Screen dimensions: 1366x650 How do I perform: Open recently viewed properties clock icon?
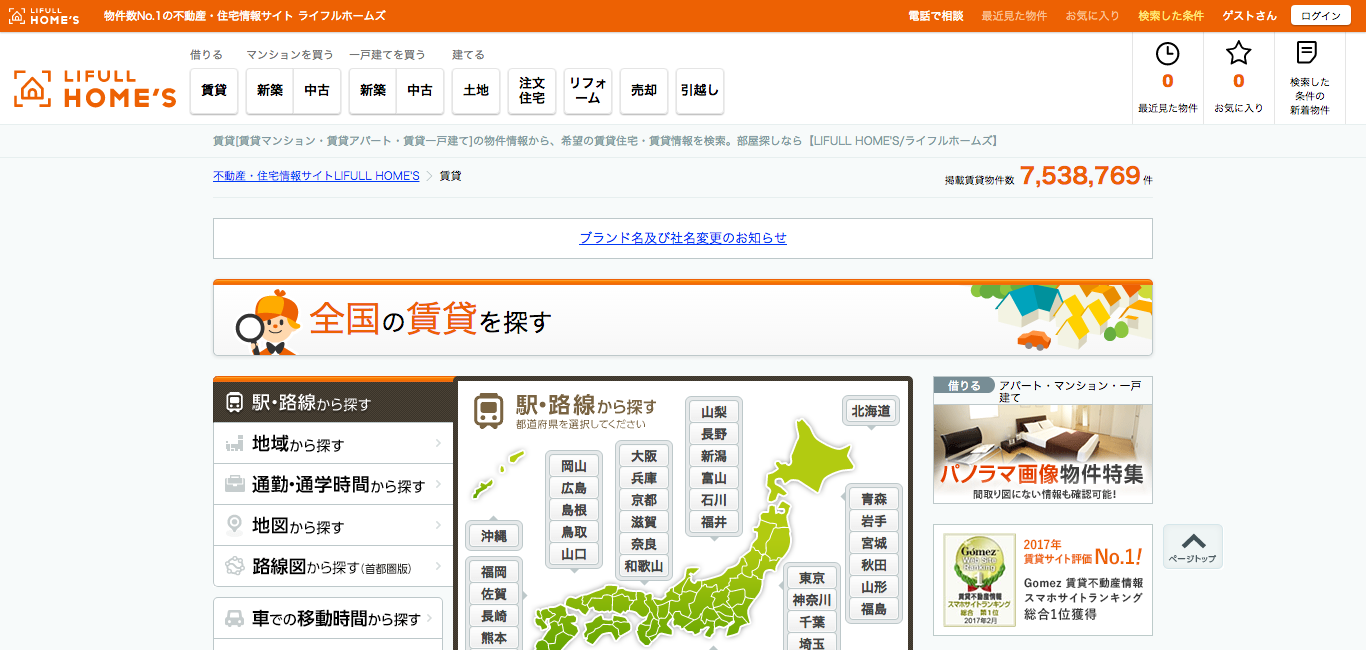1167,54
